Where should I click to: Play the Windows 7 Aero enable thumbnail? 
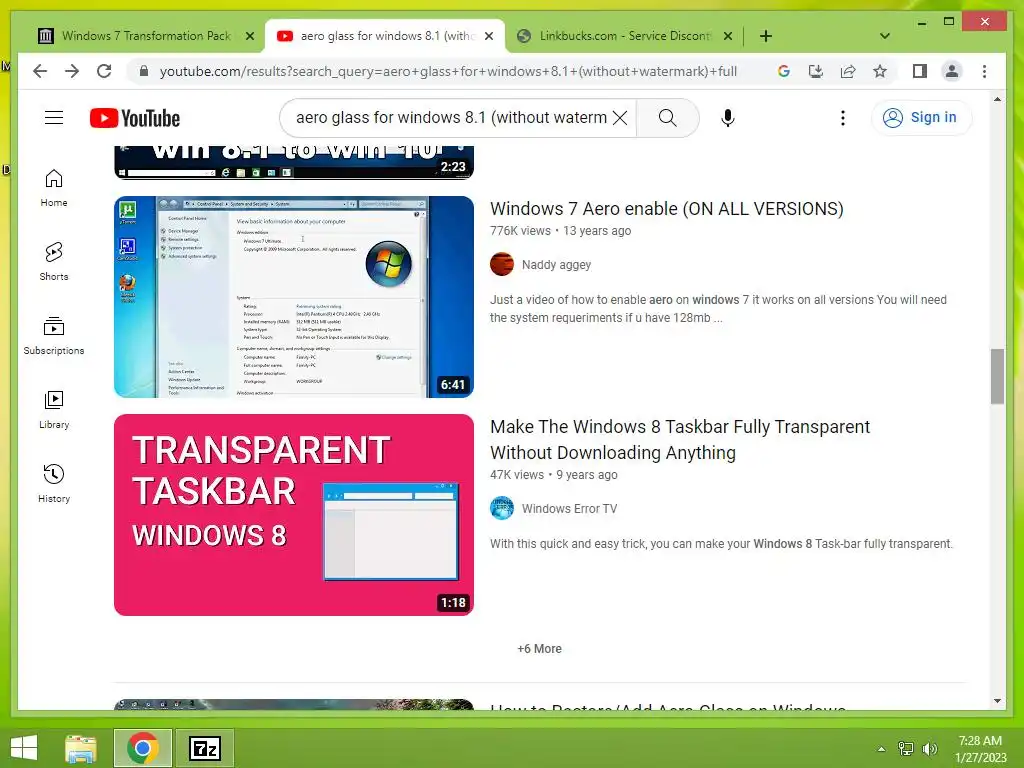(x=294, y=296)
